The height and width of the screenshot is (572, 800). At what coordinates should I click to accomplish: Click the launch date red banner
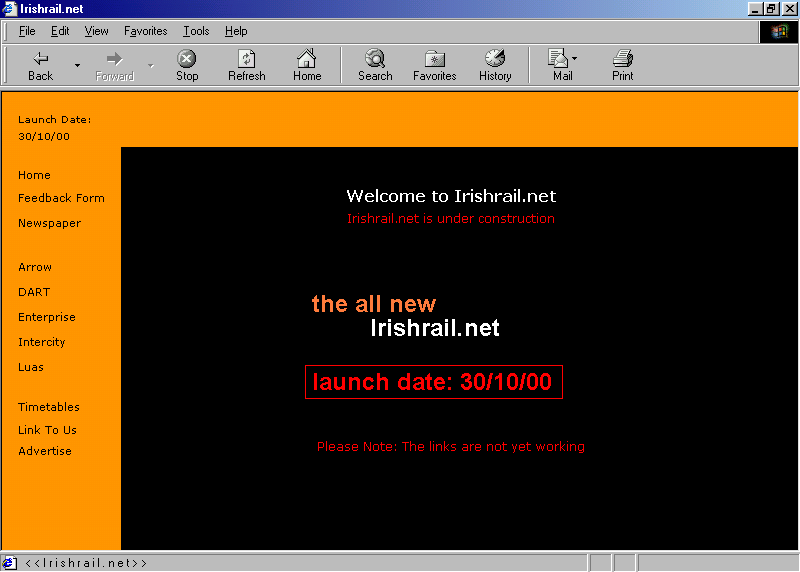click(434, 382)
